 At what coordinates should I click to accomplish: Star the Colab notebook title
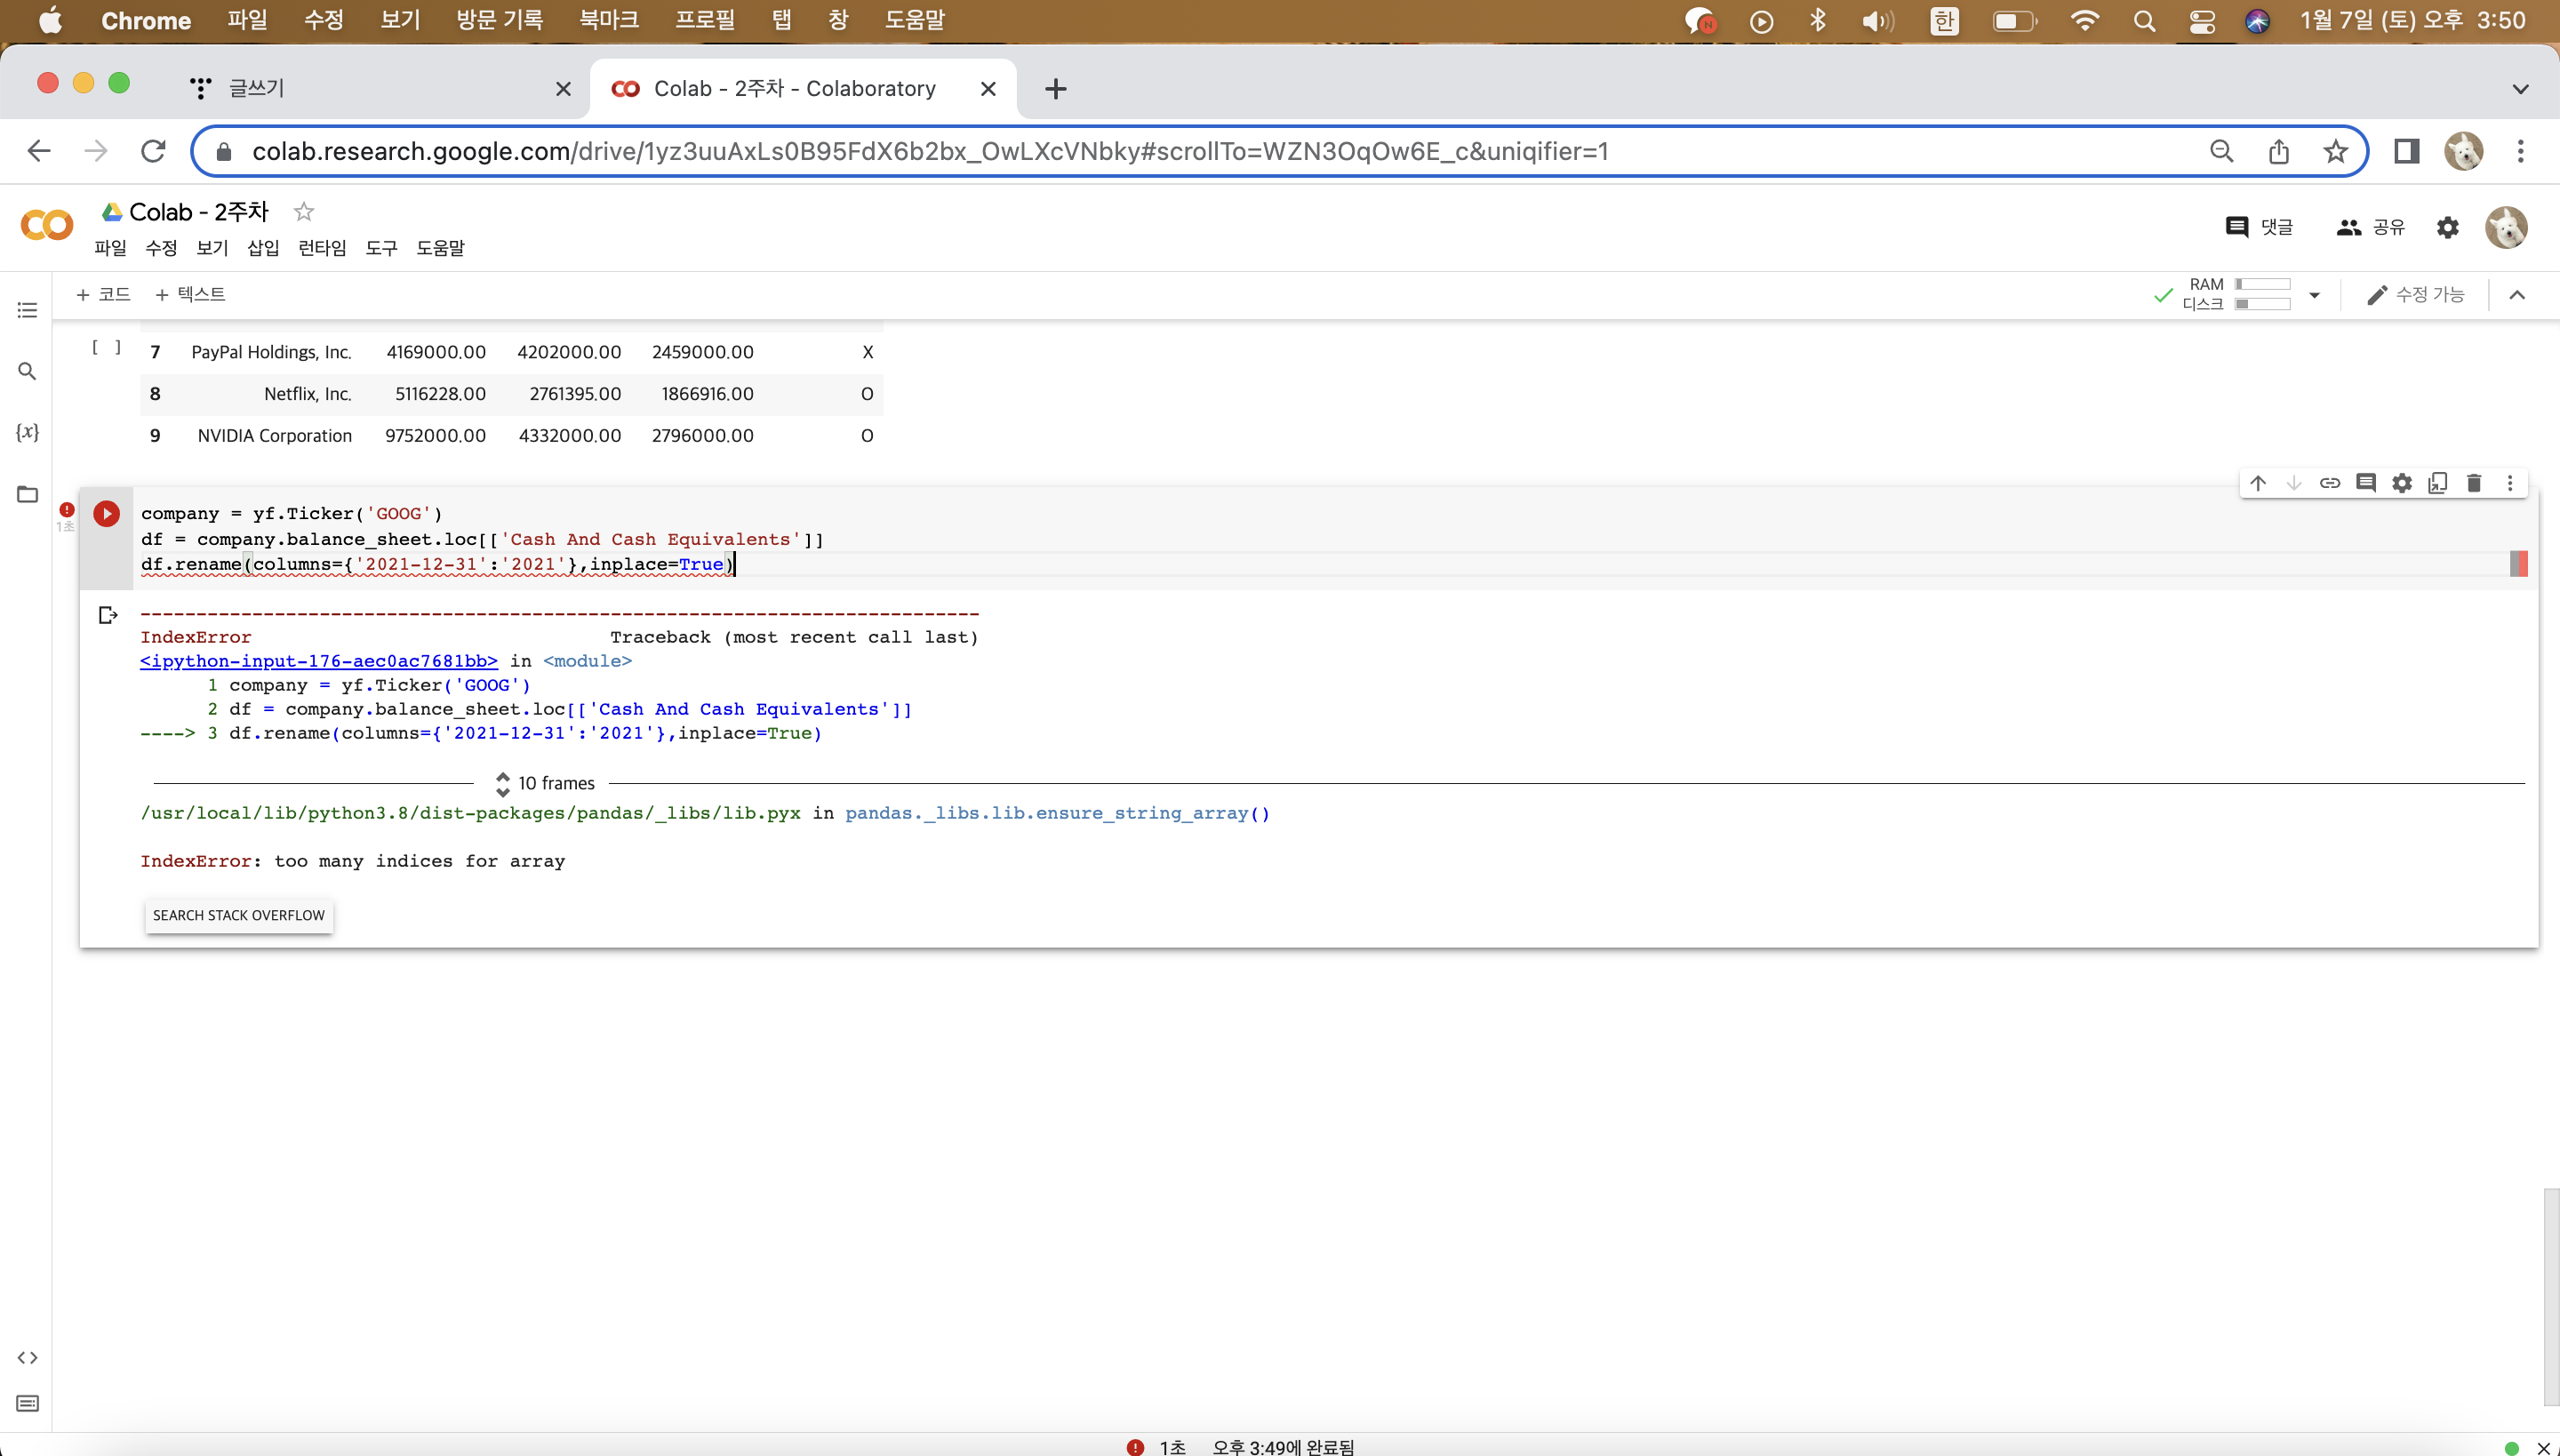pos(304,212)
